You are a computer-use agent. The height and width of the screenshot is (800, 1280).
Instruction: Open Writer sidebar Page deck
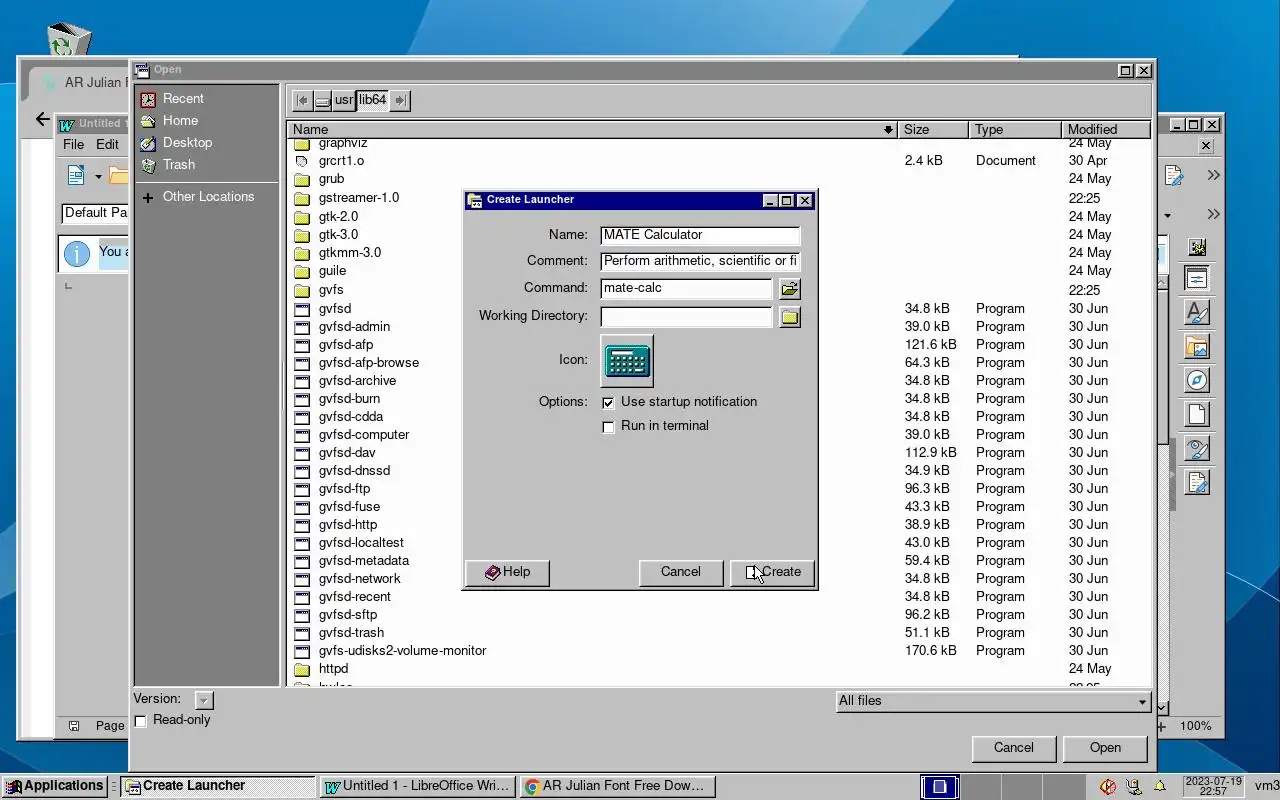point(1197,414)
